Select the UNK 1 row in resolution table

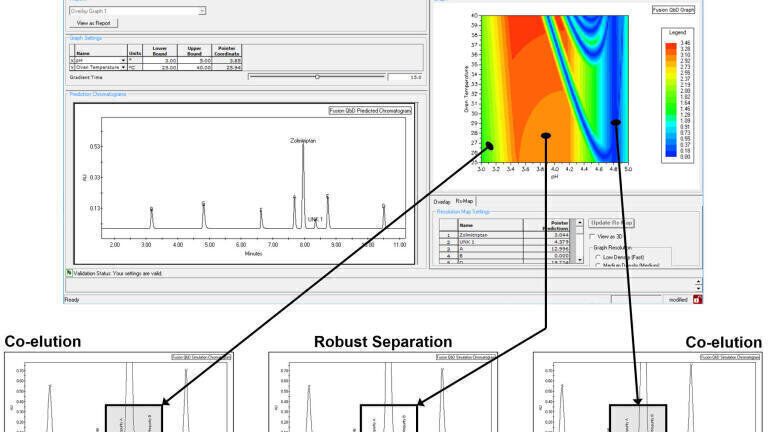point(504,242)
